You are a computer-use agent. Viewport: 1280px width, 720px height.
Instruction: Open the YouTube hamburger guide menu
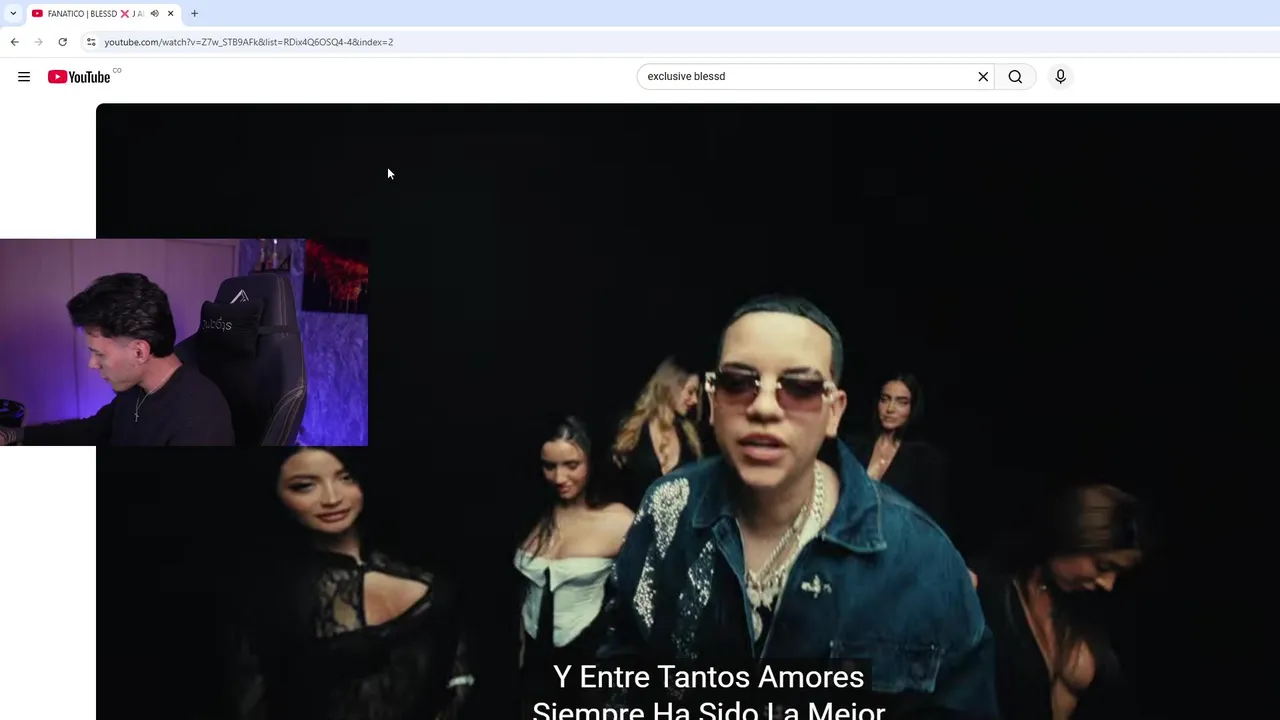pos(24,77)
